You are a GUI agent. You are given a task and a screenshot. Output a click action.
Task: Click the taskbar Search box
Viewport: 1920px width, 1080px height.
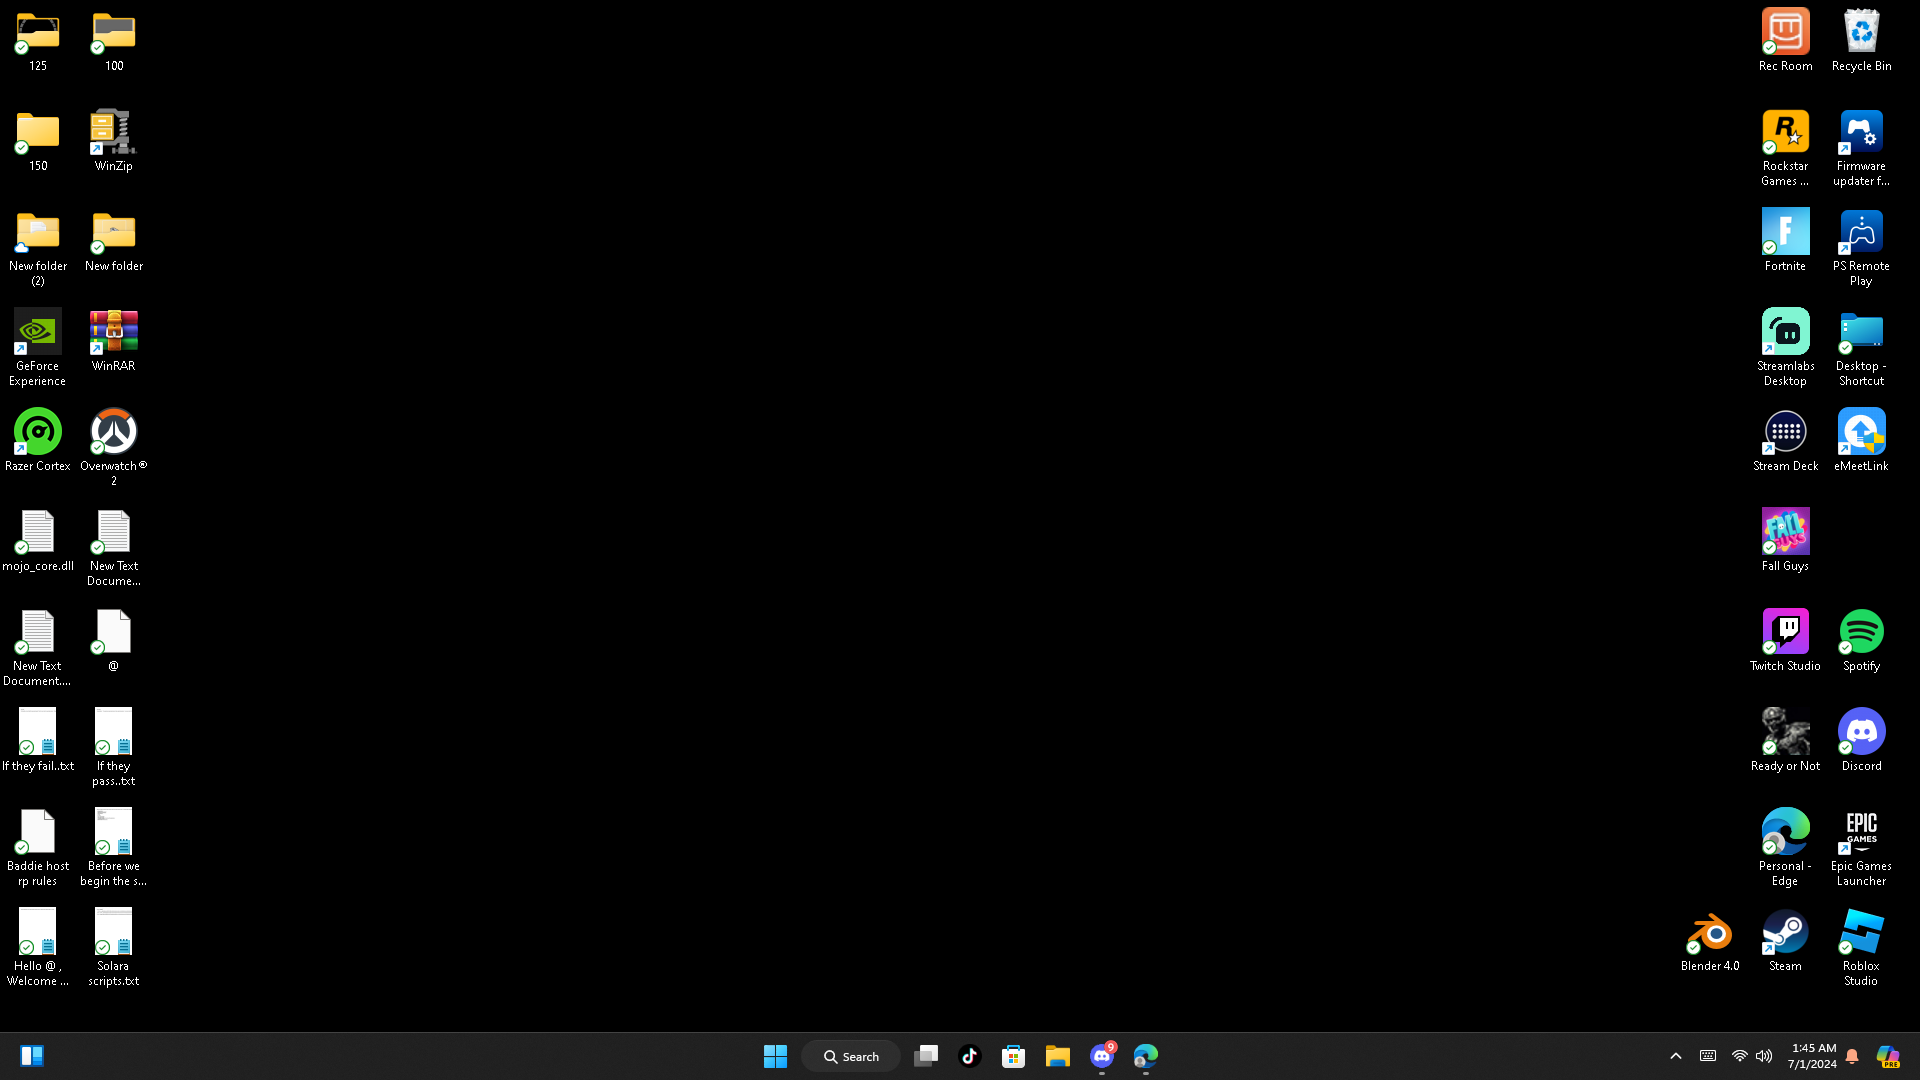point(851,1056)
